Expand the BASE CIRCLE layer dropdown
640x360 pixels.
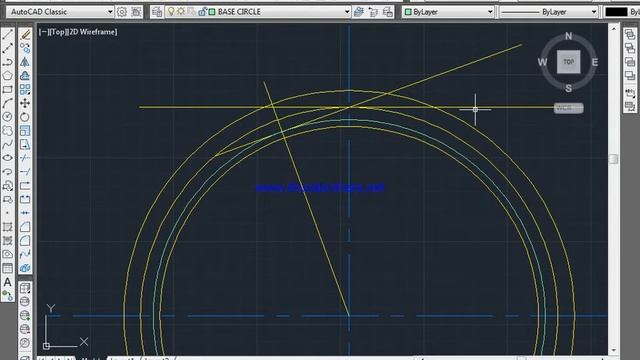(x=347, y=12)
